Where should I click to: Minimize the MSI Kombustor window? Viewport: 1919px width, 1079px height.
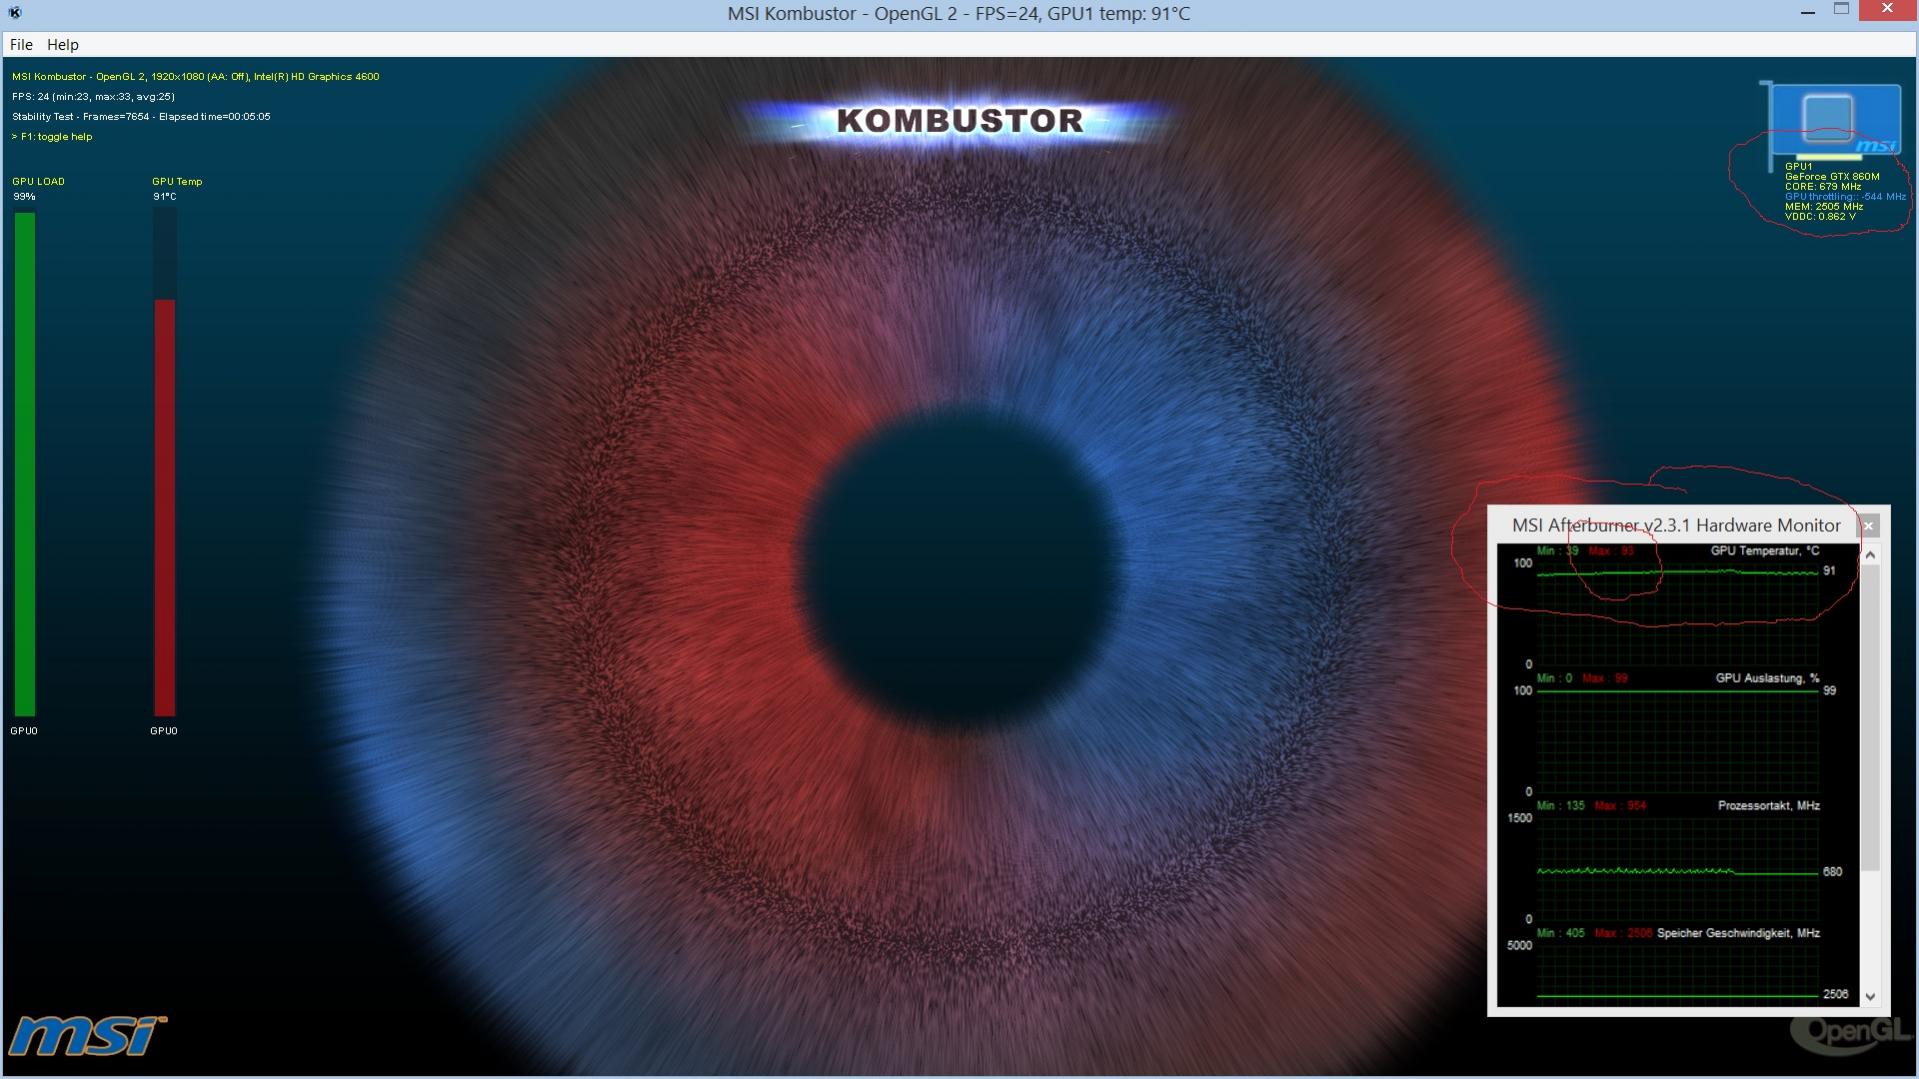(1808, 12)
